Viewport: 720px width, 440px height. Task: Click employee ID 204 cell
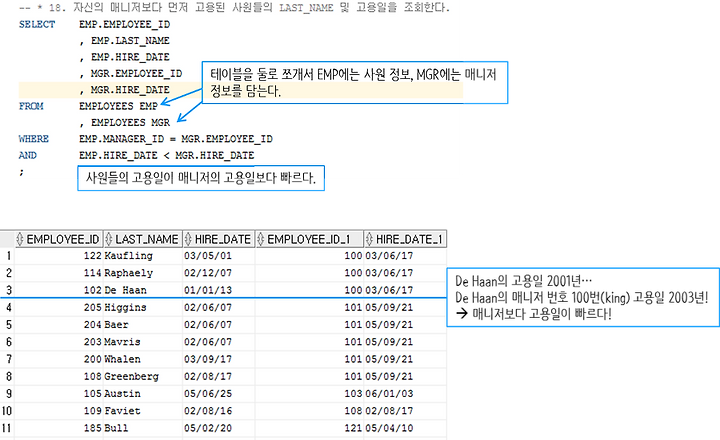click(58, 325)
